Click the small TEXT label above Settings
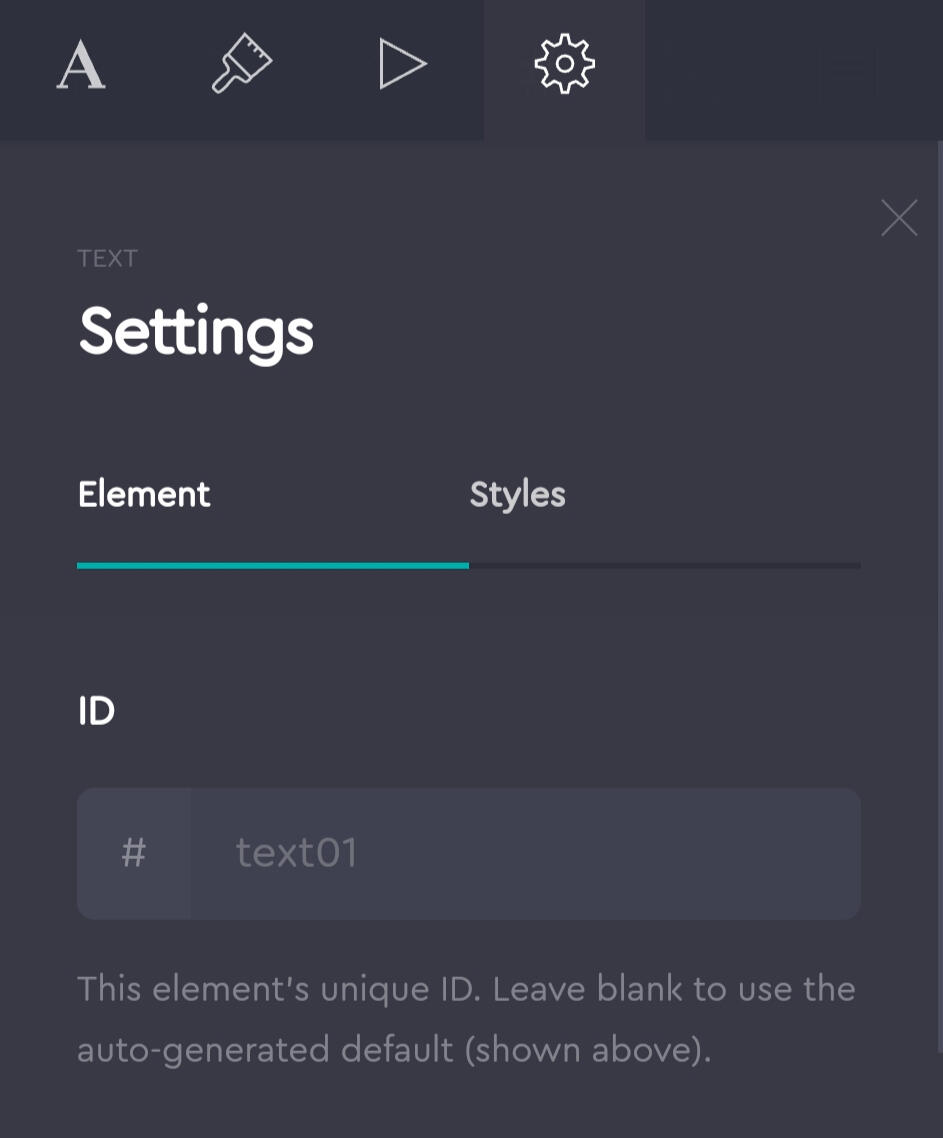Viewport: 943px width, 1138px height. [107, 259]
